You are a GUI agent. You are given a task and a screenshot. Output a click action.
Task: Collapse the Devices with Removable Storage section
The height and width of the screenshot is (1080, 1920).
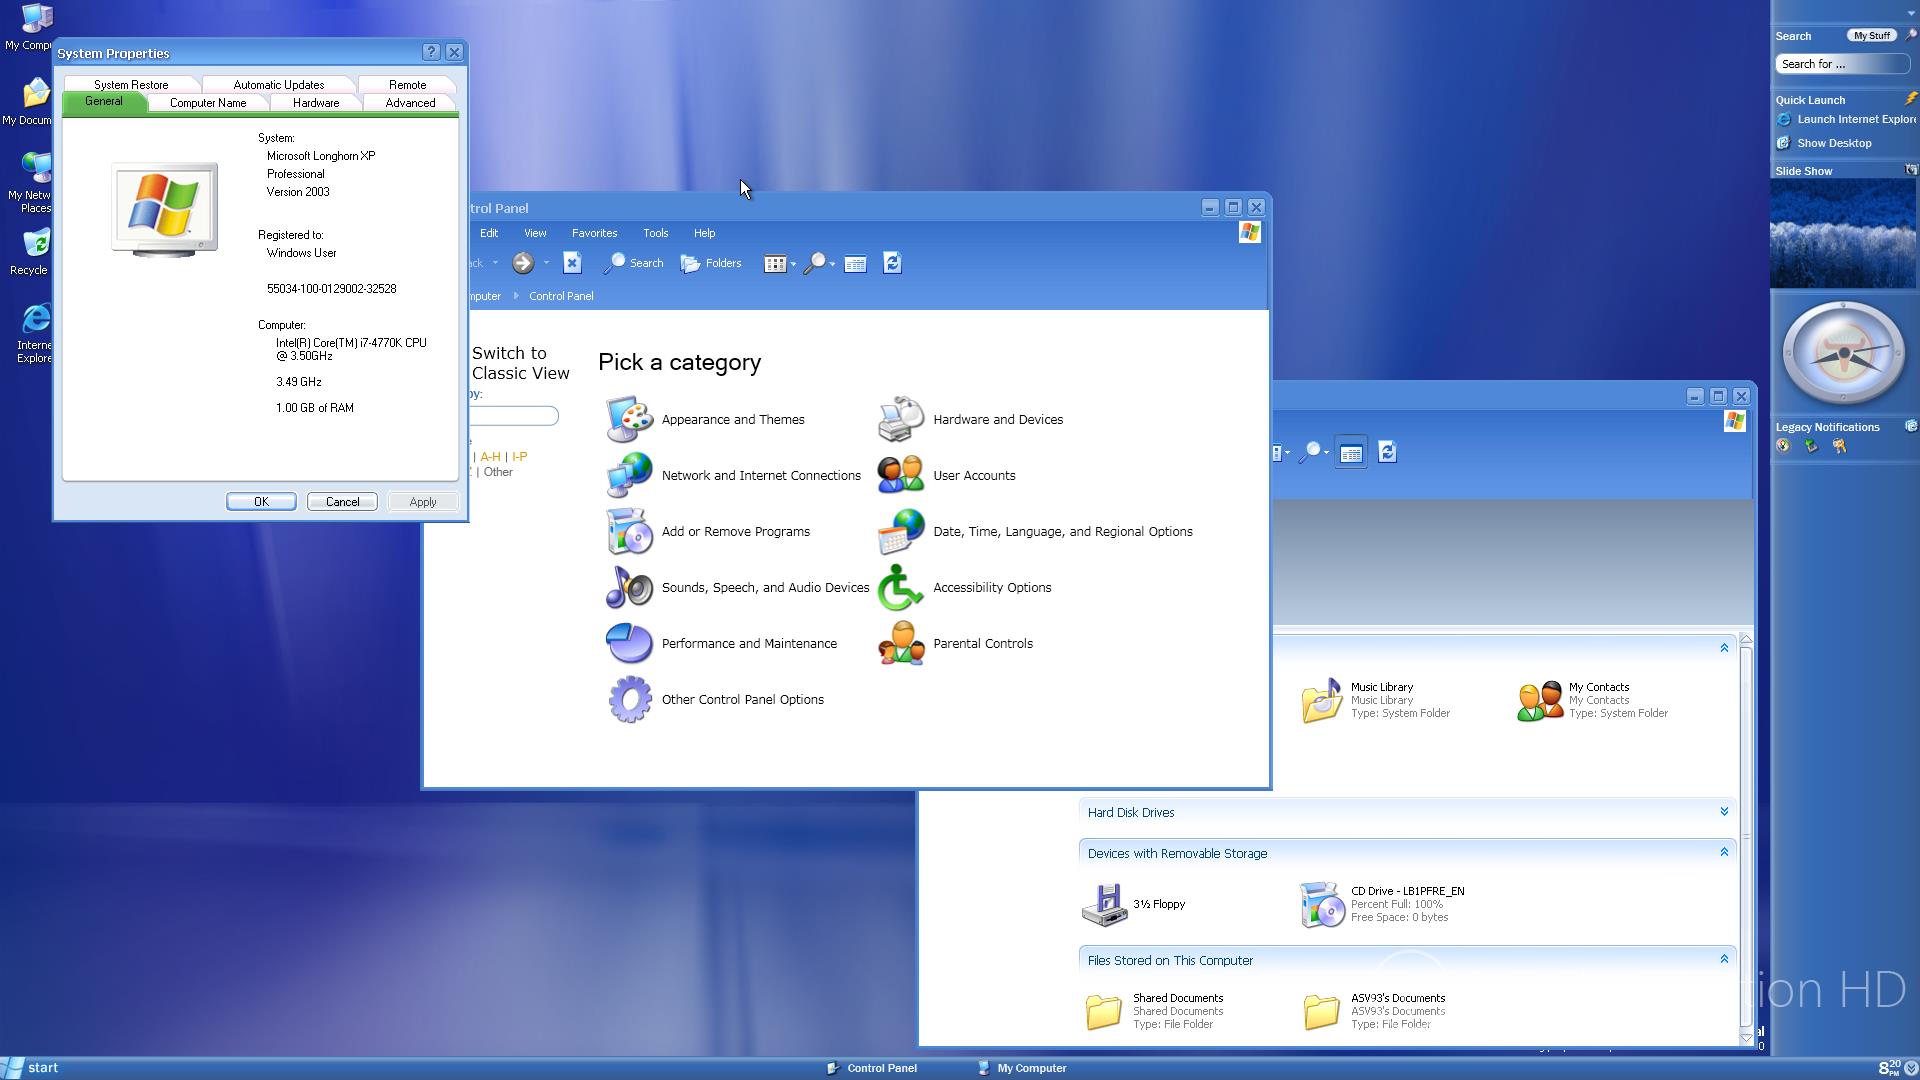point(1724,852)
